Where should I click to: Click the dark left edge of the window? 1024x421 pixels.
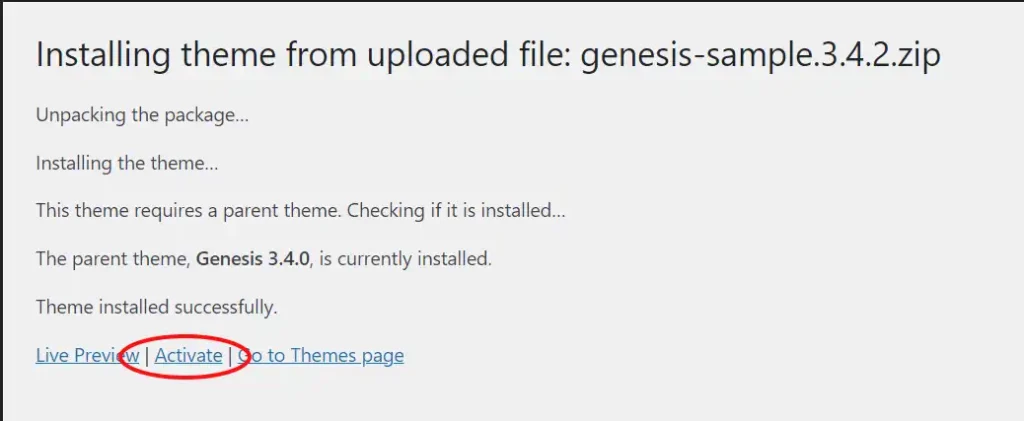[x=1, y=210]
